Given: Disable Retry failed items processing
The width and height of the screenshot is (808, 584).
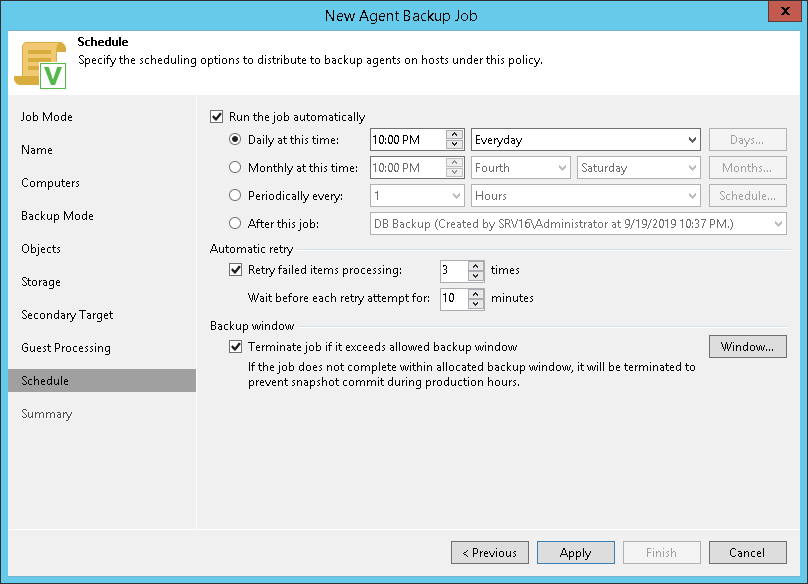Looking at the screenshot, I should coord(236,269).
